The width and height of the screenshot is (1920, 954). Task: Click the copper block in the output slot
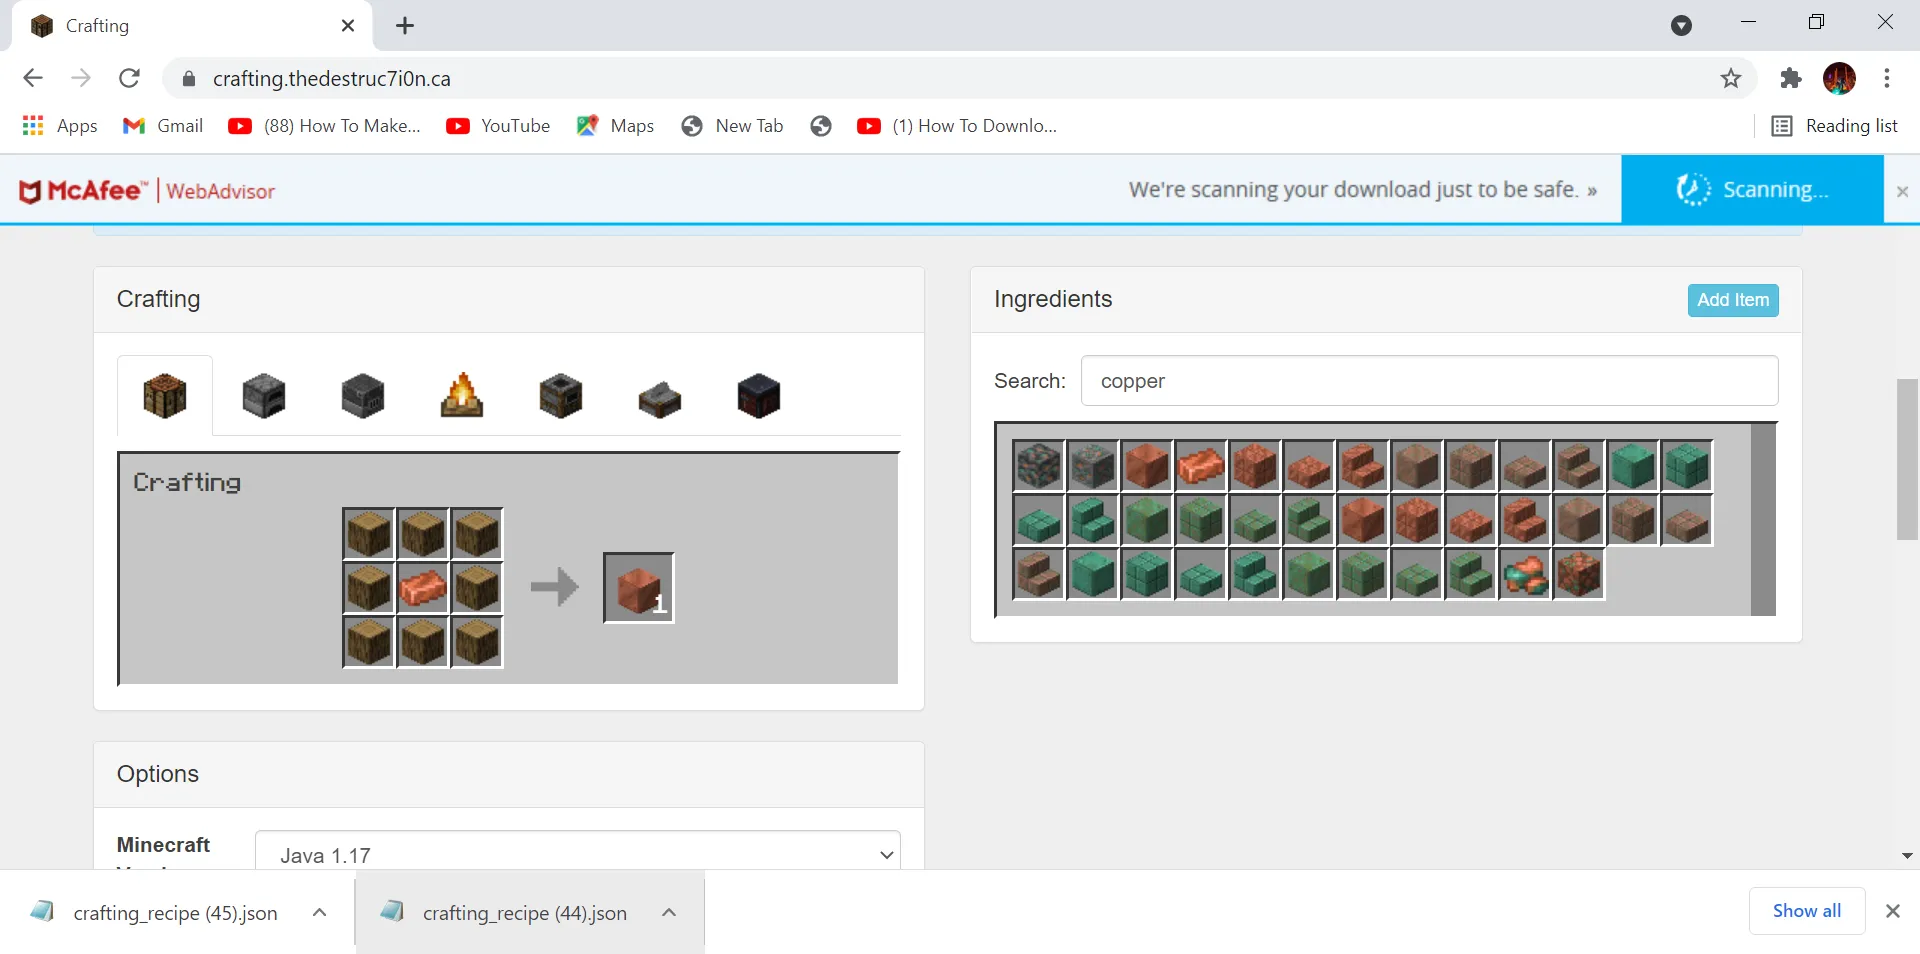point(637,588)
